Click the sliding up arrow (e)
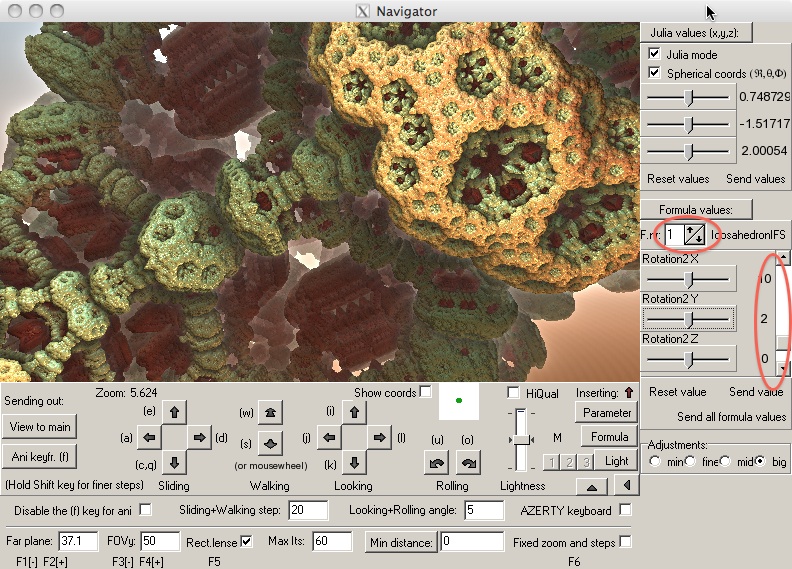The width and height of the screenshot is (792, 569). pos(174,412)
